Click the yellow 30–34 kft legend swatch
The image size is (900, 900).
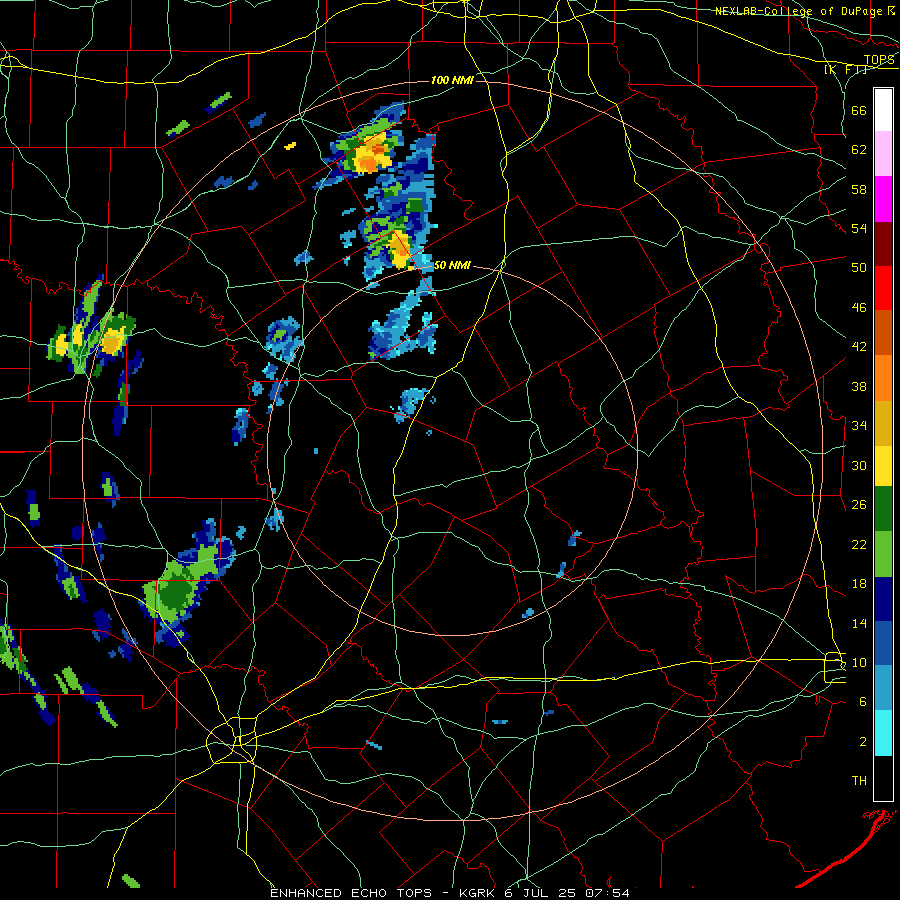coord(883,465)
